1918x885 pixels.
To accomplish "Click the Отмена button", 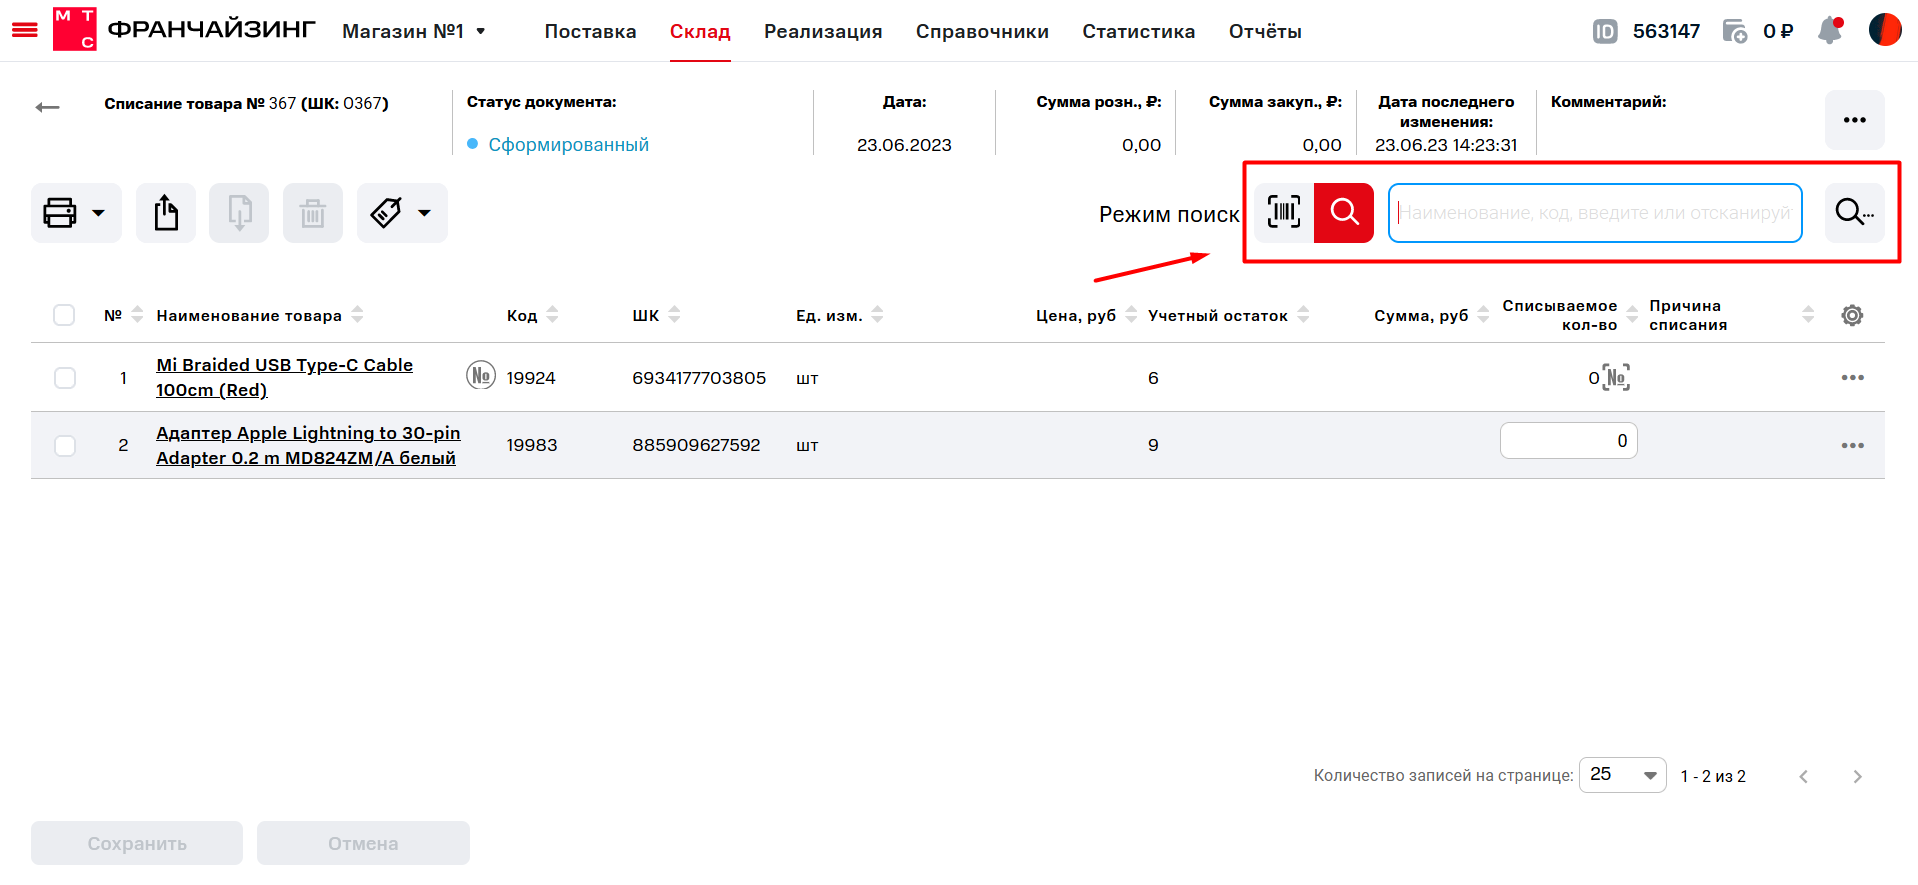I will coord(363,843).
